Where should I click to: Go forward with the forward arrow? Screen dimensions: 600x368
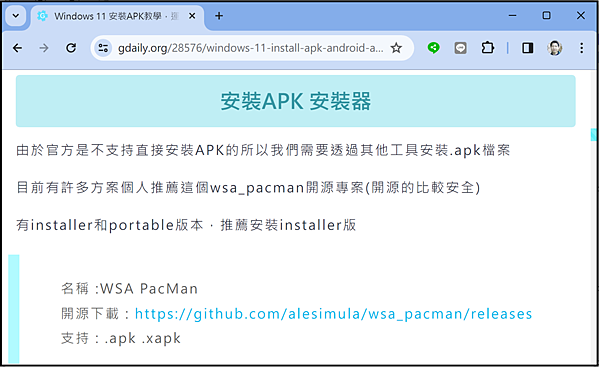pos(44,48)
